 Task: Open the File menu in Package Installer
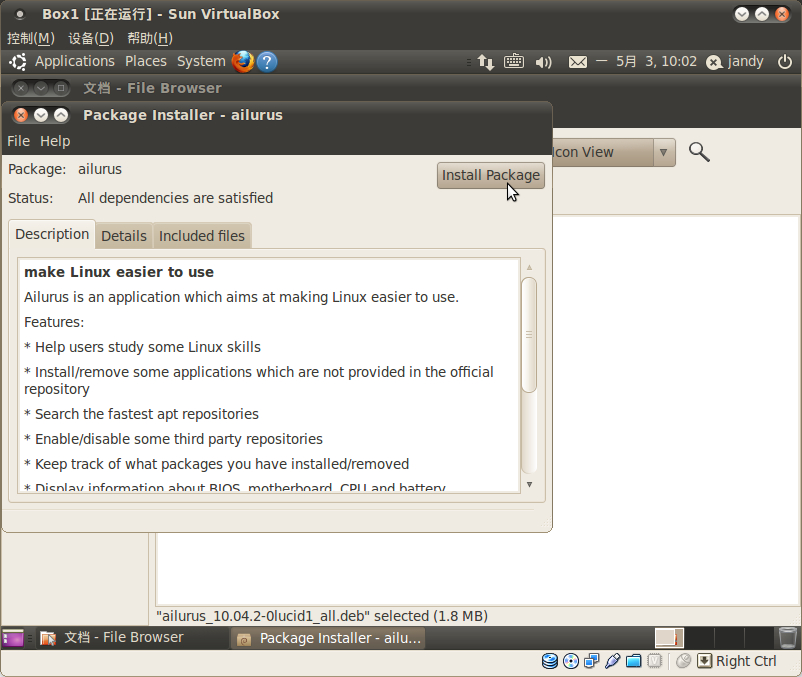[x=18, y=141]
